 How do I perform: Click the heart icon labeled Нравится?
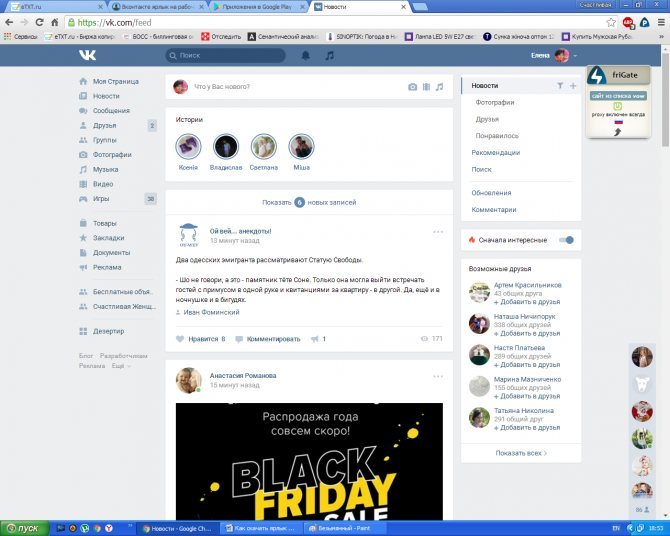coord(180,339)
